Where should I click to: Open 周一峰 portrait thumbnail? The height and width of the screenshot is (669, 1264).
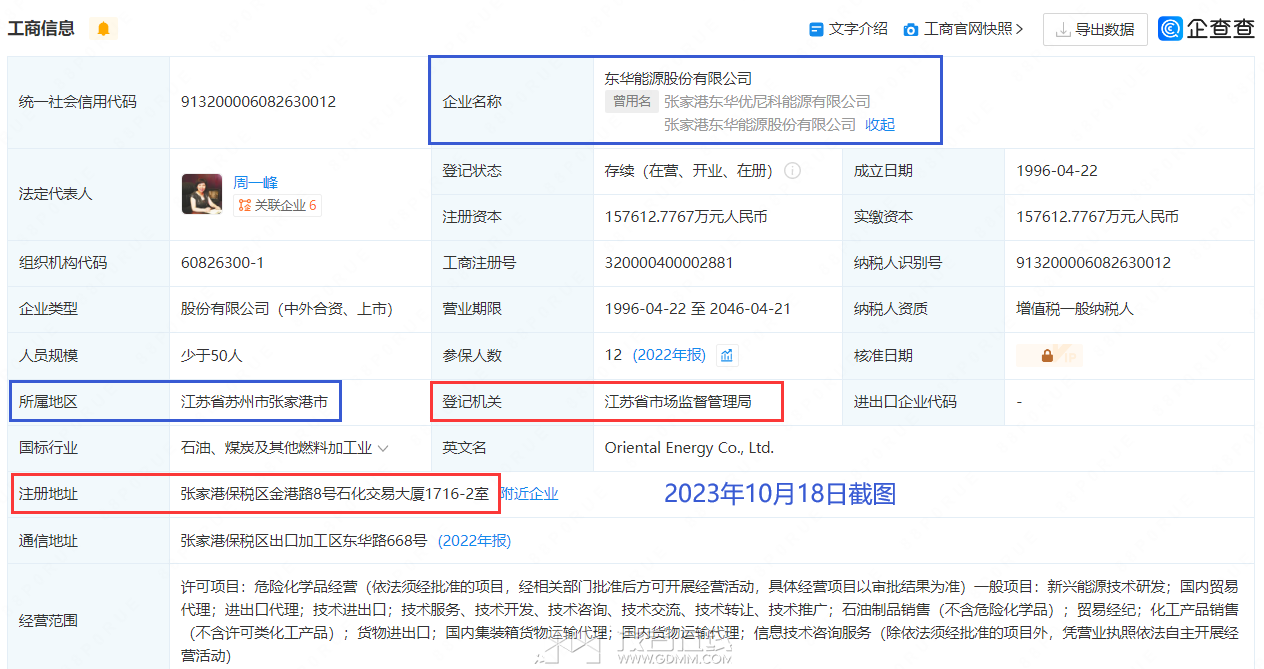coord(202,194)
